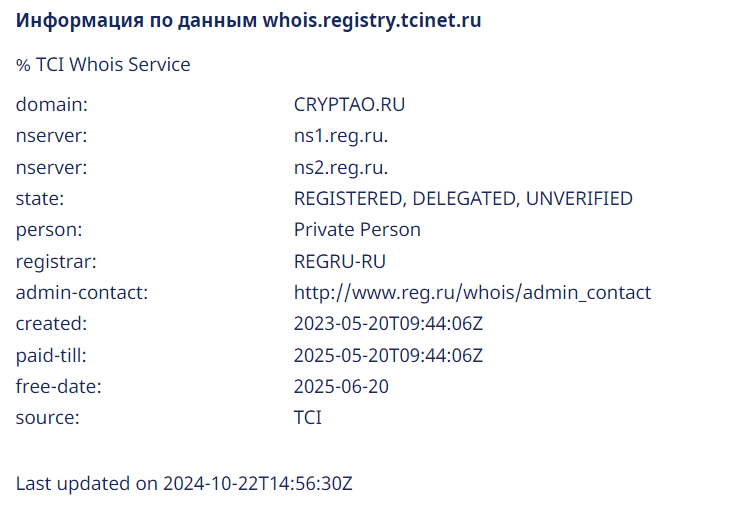Click the whois.registry.tcinet.ru heading
Image resolution: width=729 pixels, height=511 pixels.
pos(248,21)
